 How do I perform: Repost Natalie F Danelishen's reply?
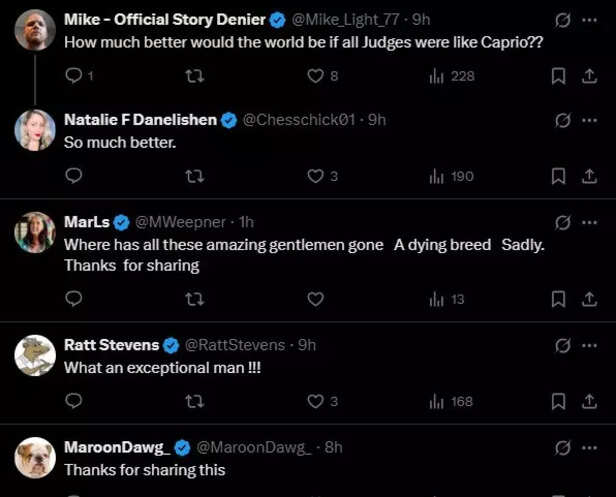click(x=194, y=176)
